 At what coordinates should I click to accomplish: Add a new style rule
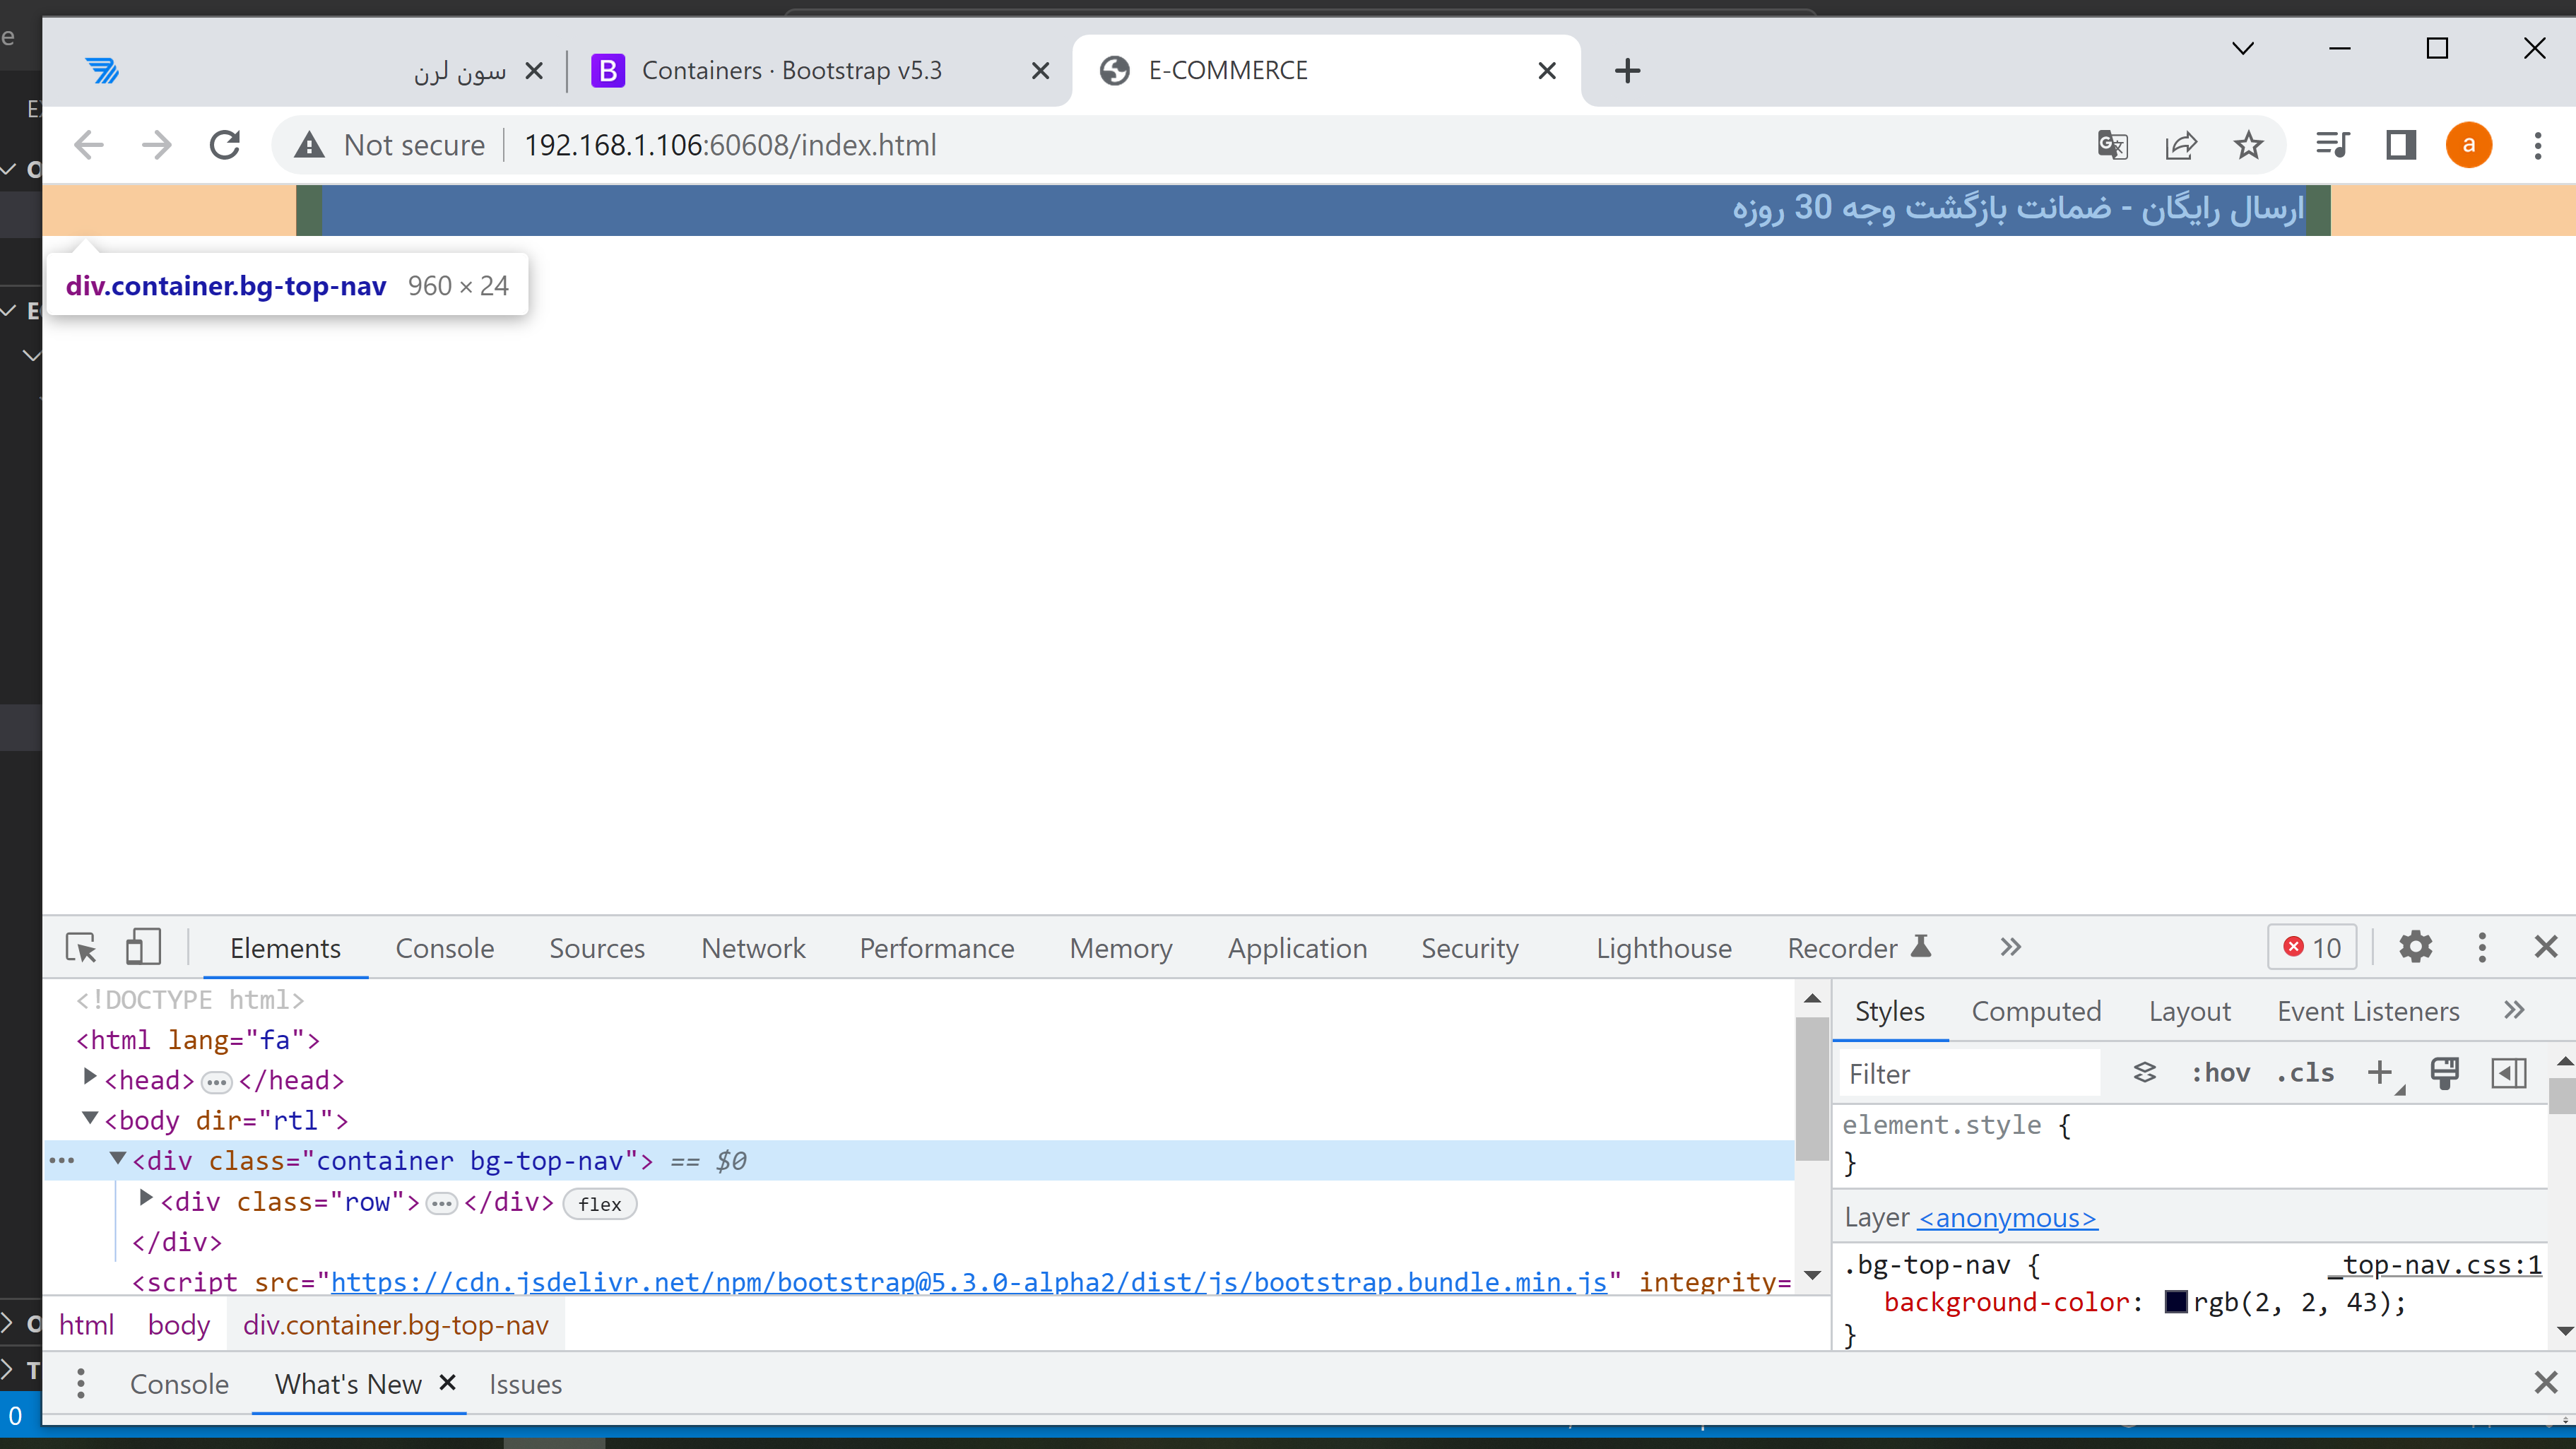[2381, 1073]
